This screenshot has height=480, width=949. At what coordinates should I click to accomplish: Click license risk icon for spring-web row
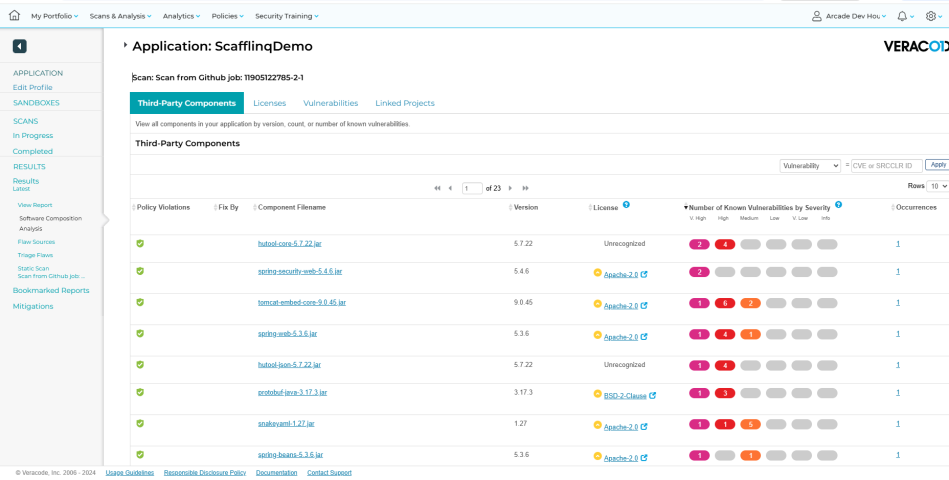[x=597, y=335]
